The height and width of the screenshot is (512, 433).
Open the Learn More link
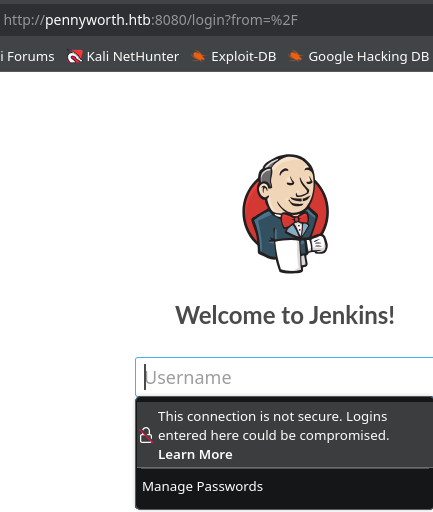click(195, 454)
